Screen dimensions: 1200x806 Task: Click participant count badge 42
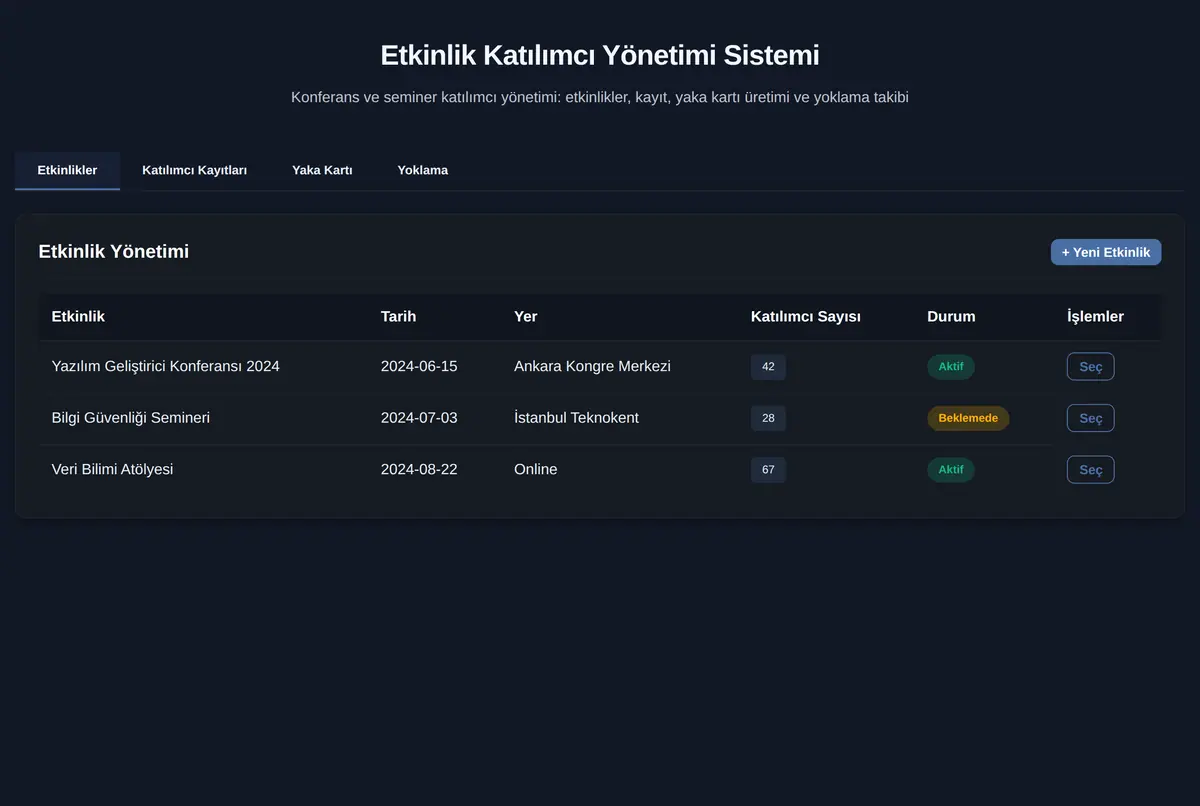[768, 367]
